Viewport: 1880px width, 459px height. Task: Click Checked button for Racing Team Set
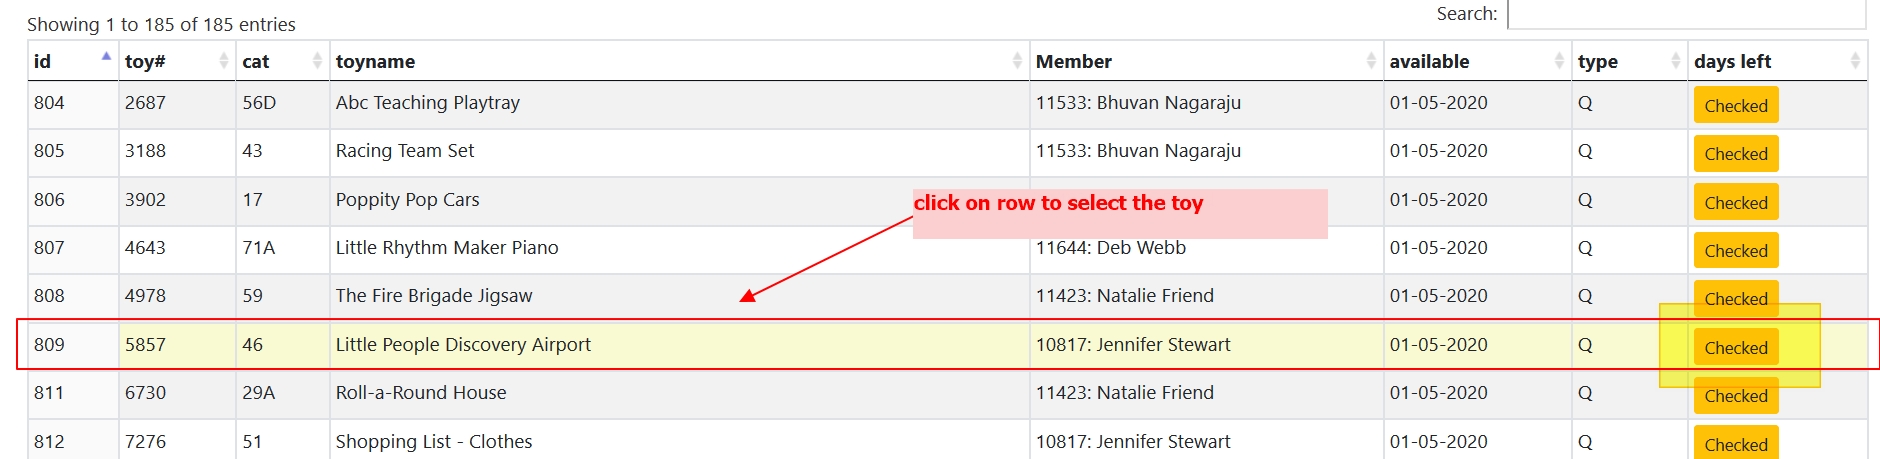[x=1735, y=154]
